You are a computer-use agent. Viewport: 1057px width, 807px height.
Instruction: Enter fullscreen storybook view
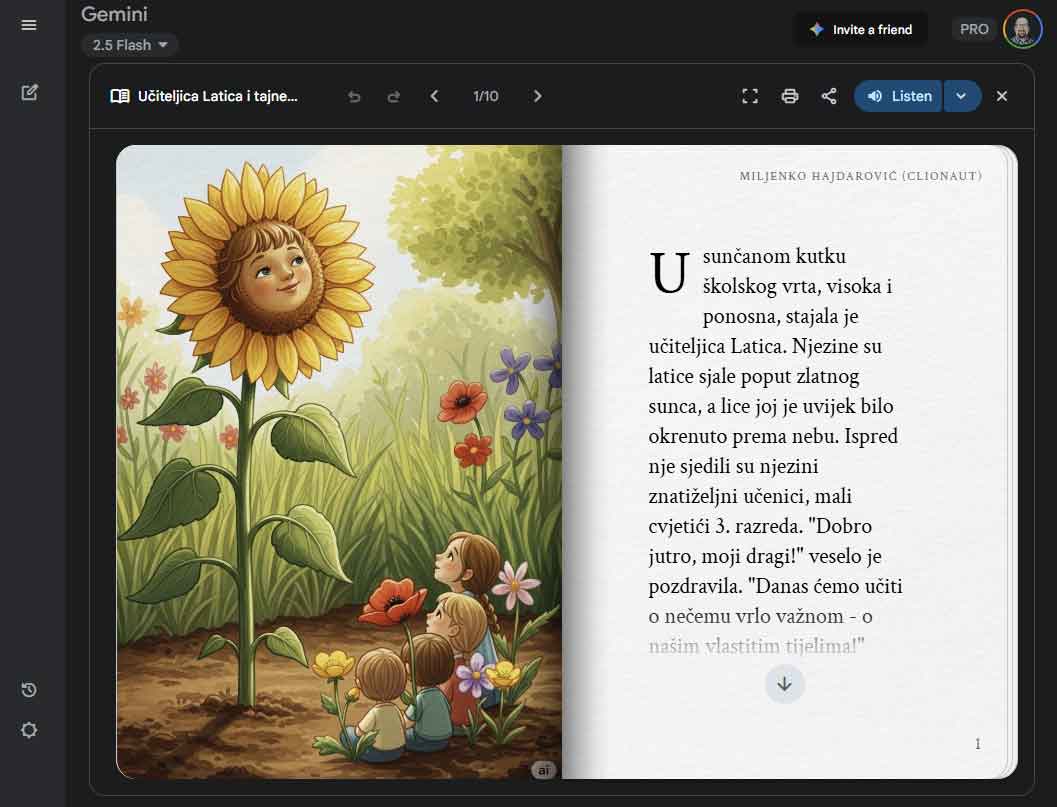coord(750,96)
